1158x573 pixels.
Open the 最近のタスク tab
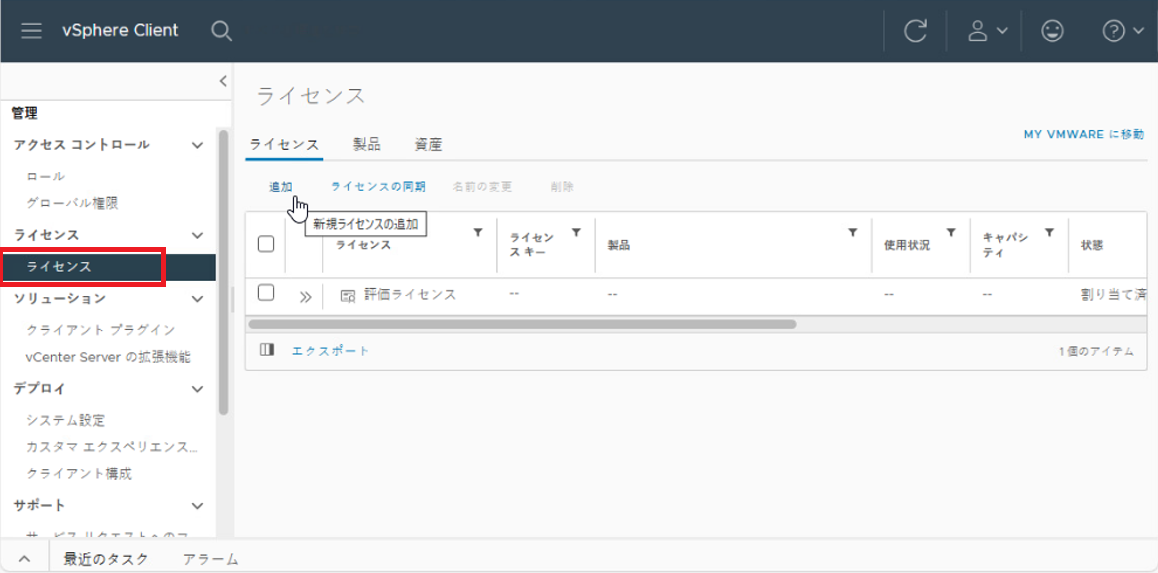click(x=106, y=559)
